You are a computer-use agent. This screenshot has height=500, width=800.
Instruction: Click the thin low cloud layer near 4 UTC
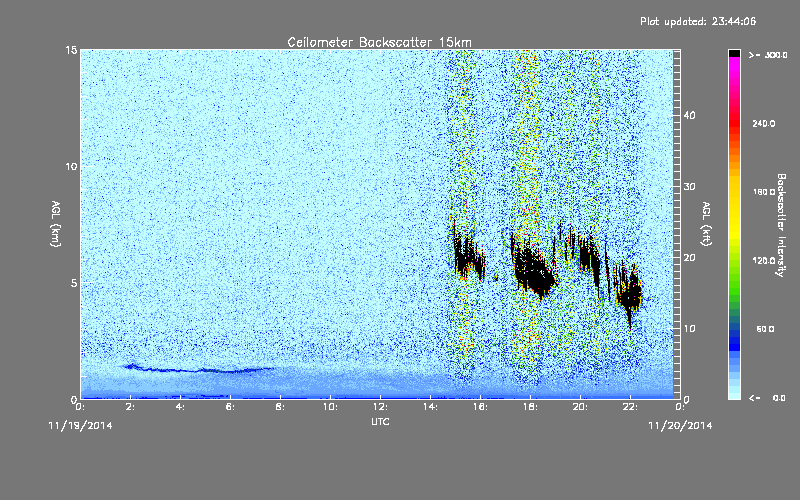tap(199, 369)
